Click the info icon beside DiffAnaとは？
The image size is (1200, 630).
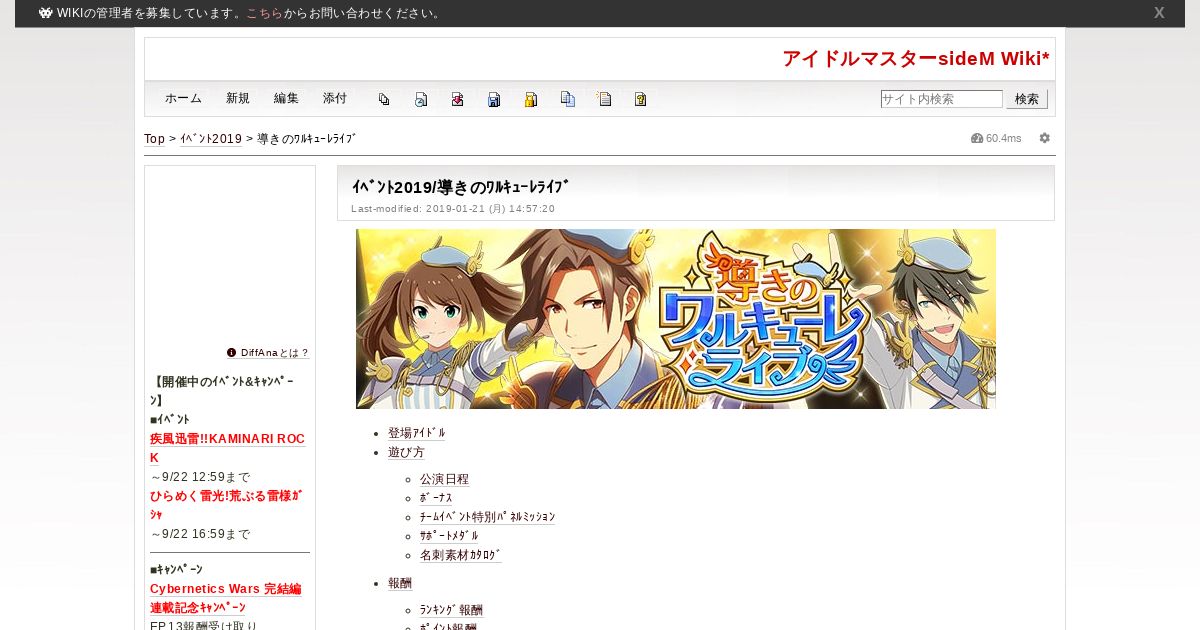pyautogui.click(x=231, y=352)
